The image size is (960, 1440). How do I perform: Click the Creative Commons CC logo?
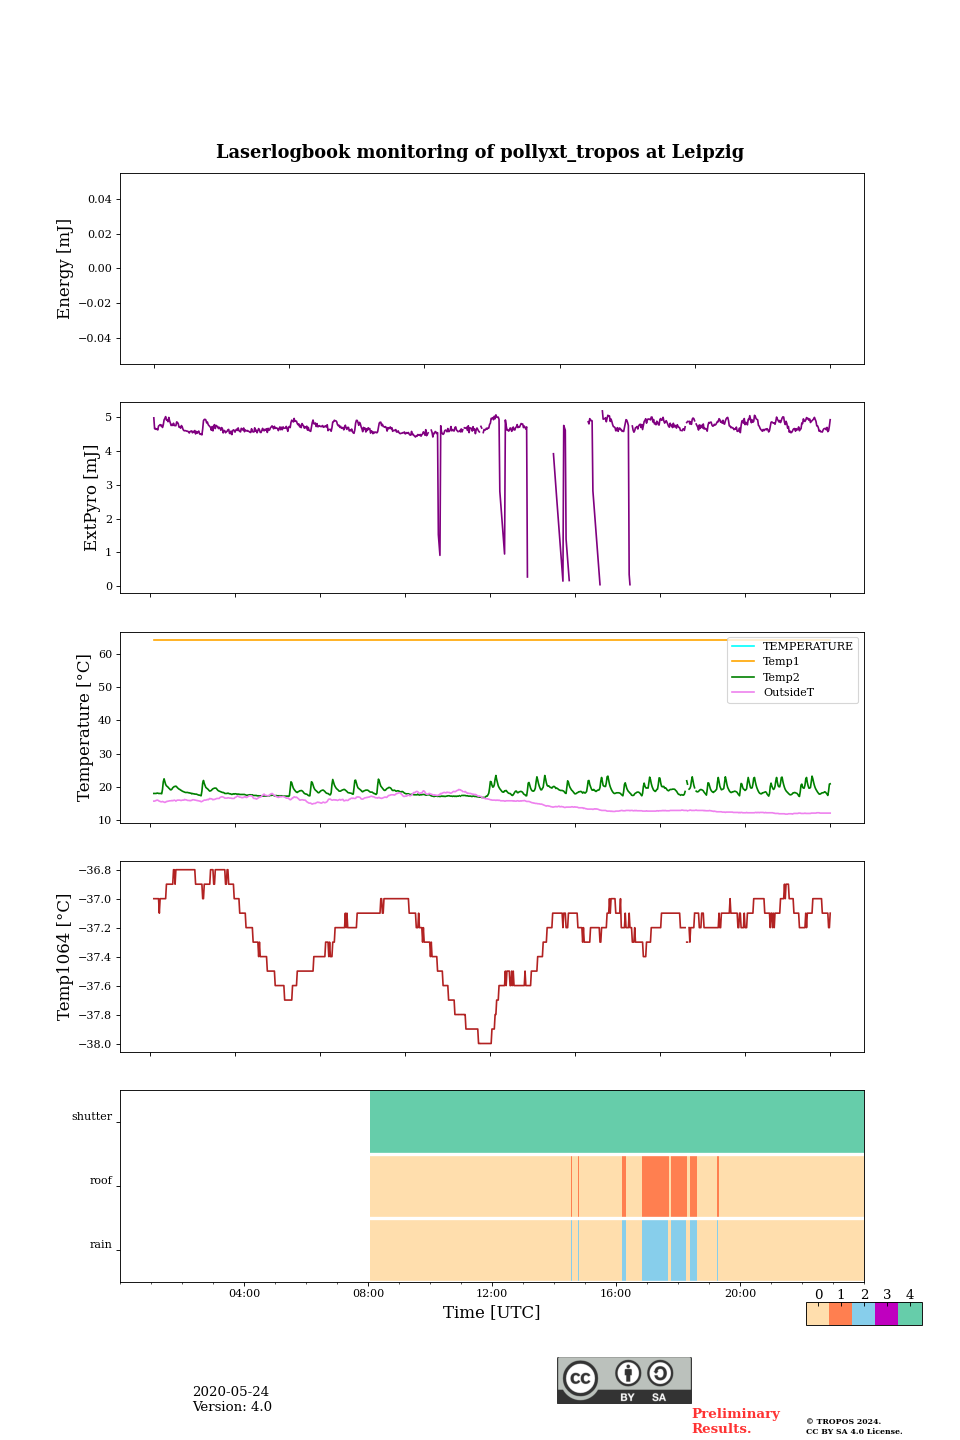580,1378
